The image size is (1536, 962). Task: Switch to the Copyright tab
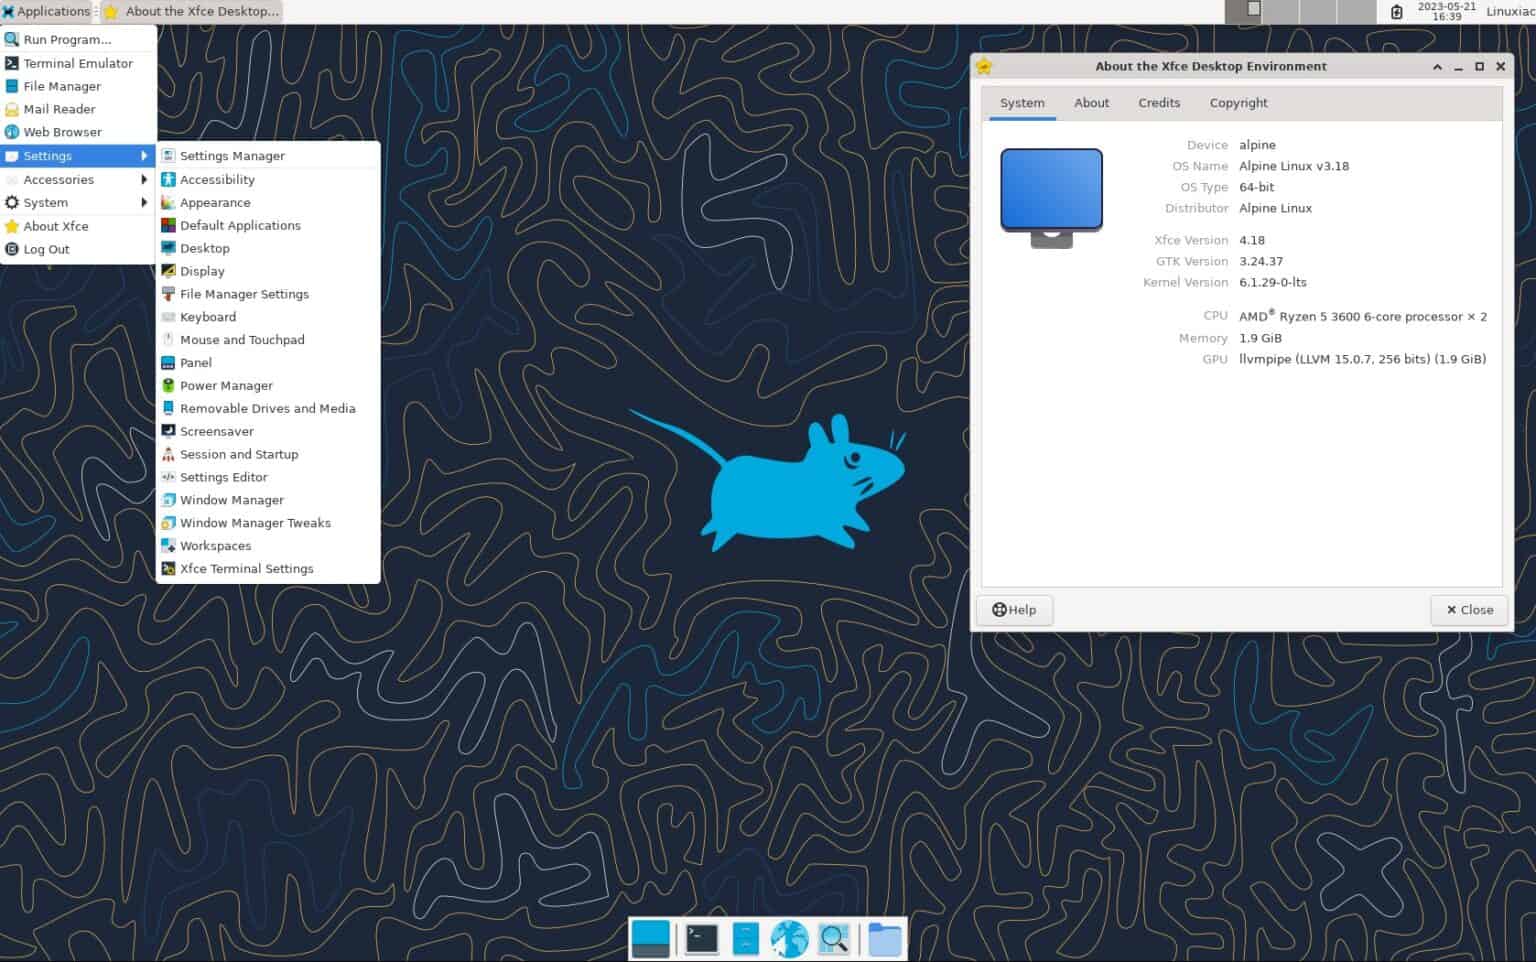pyautogui.click(x=1238, y=102)
